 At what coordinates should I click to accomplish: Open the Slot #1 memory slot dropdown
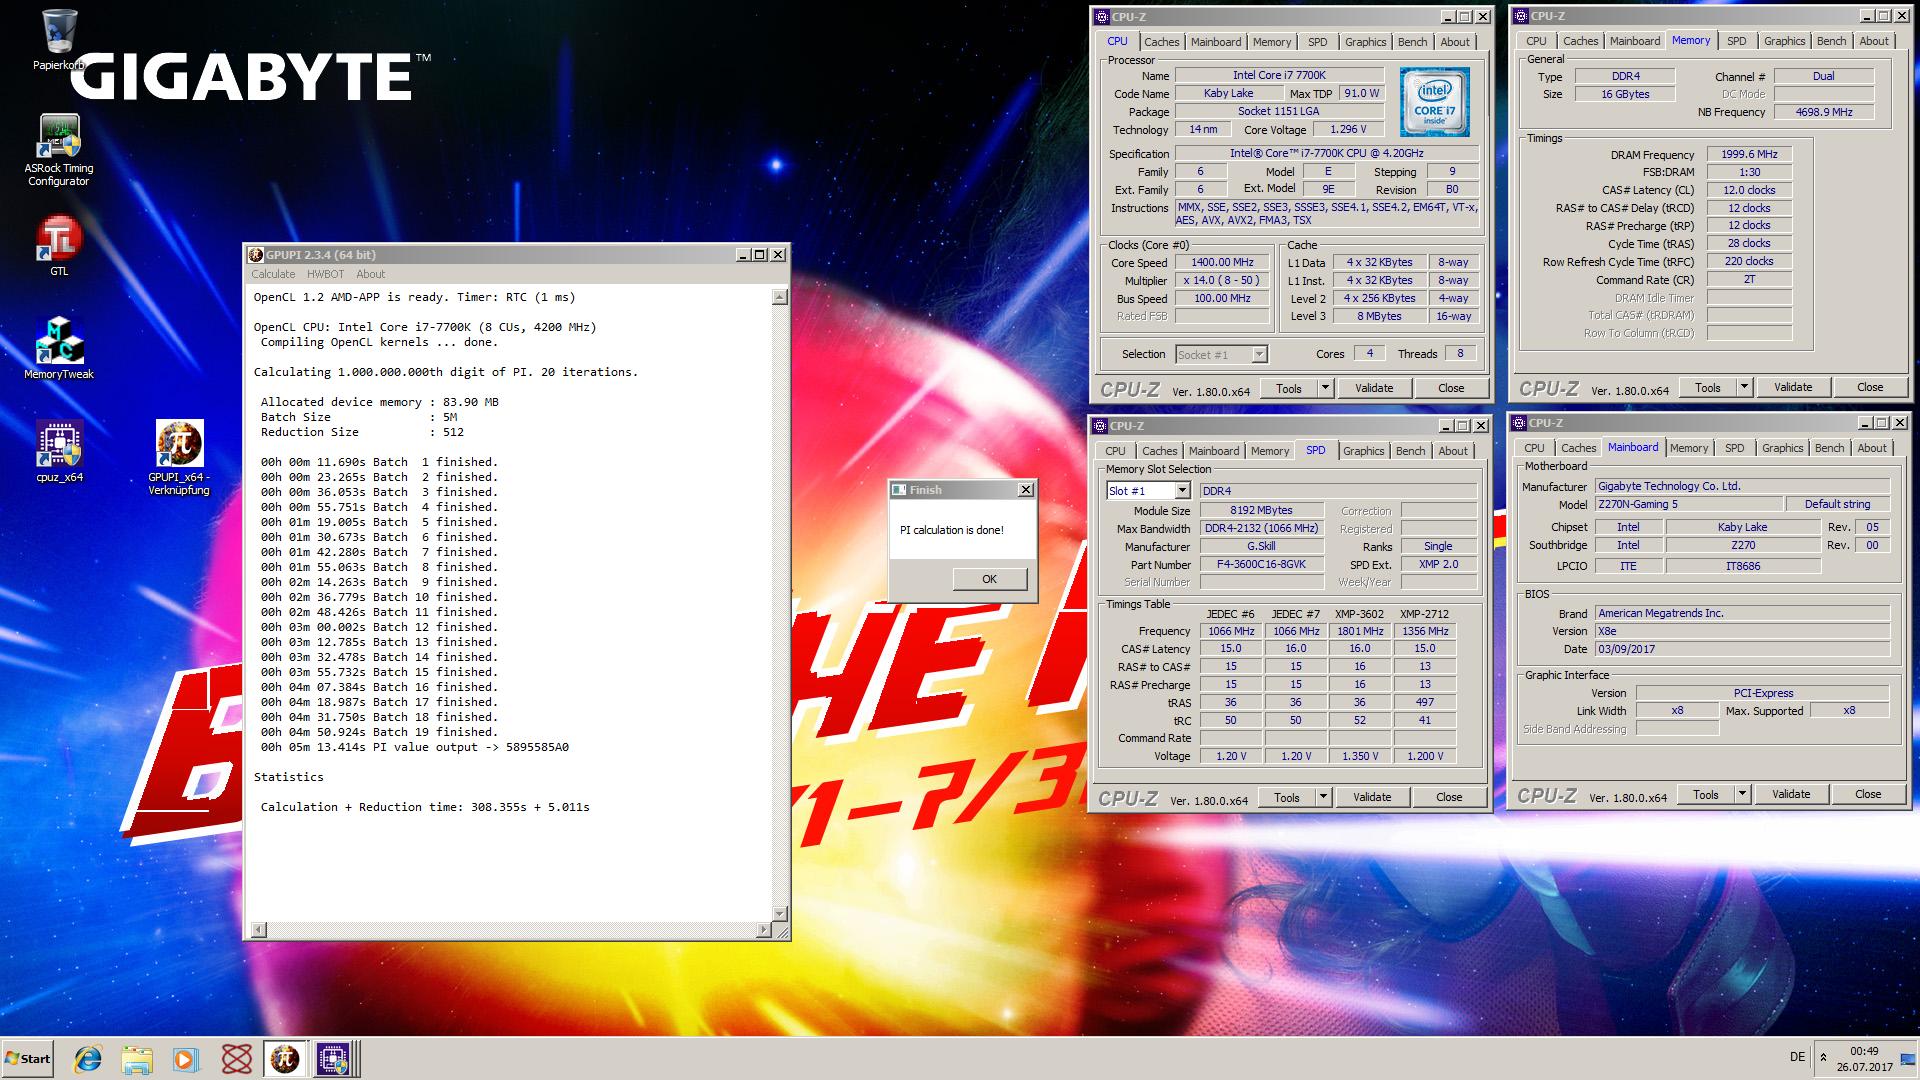[x=1148, y=491]
